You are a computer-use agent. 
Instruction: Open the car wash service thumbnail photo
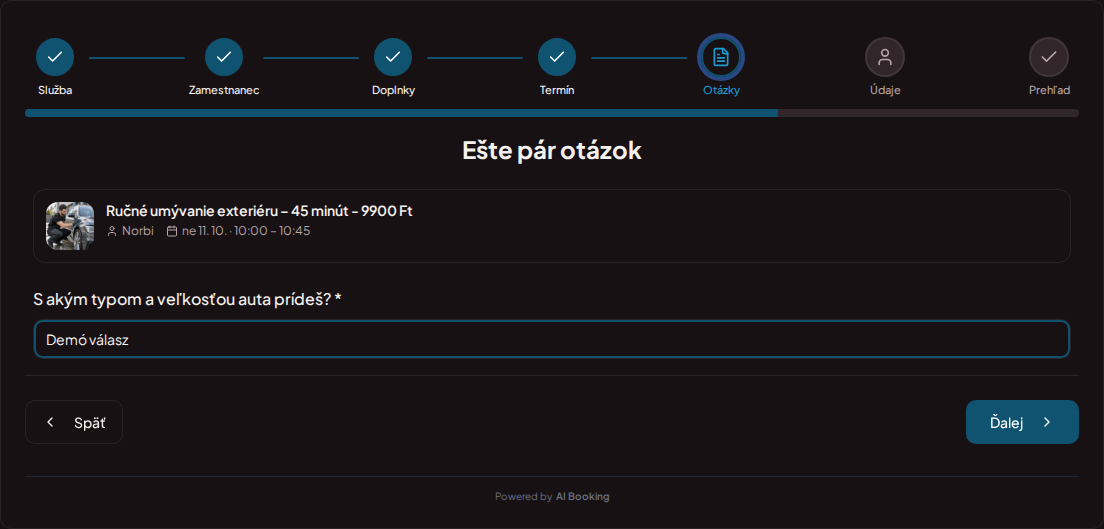tap(70, 225)
